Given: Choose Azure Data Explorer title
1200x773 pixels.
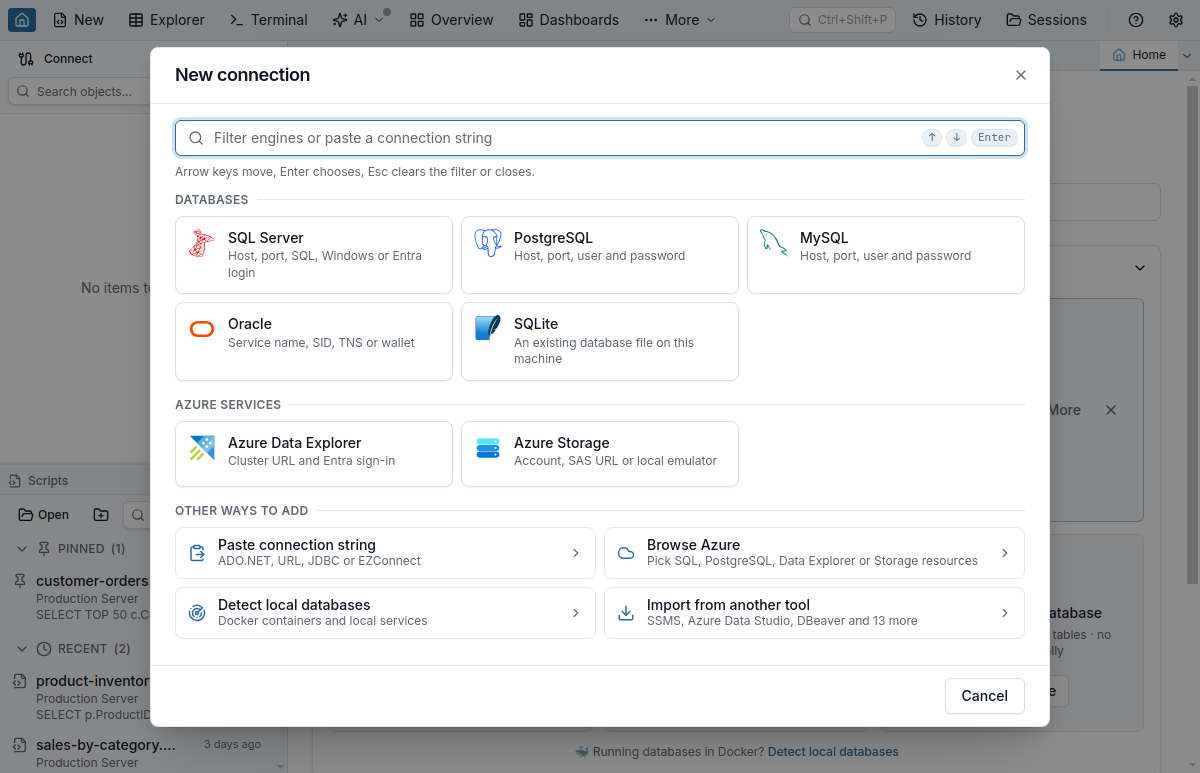Looking at the screenshot, I should (x=294, y=443).
